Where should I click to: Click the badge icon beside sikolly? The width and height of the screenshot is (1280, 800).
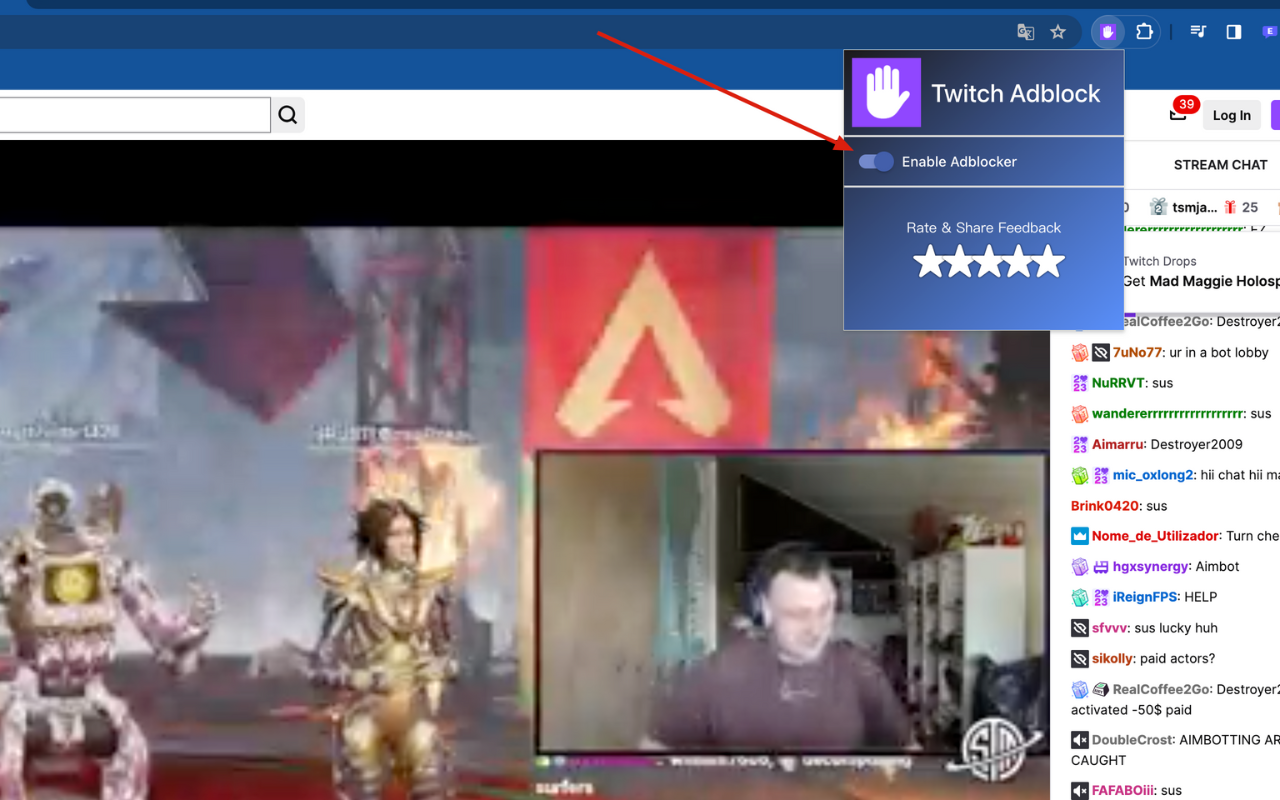pyautogui.click(x=1079, y=659)
